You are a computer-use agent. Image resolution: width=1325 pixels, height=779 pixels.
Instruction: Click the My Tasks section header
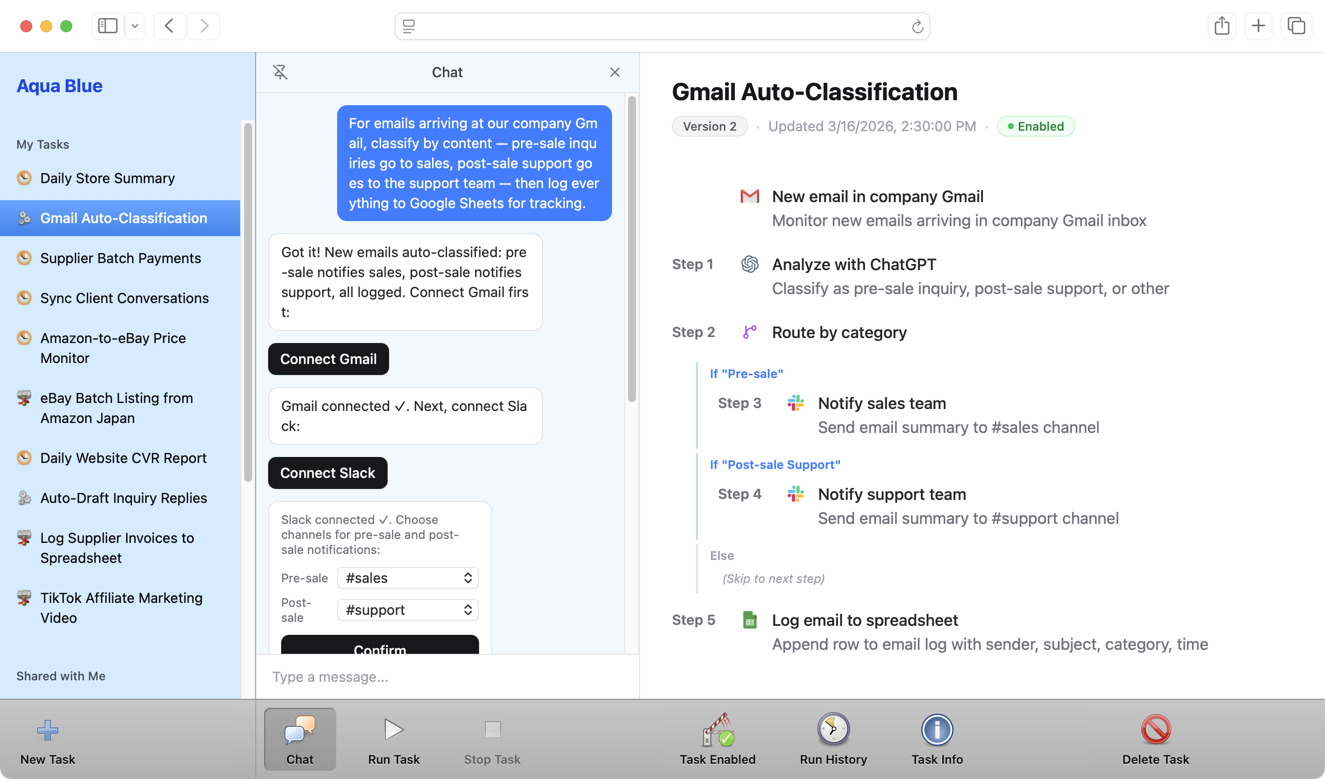[x=43, y=144]
